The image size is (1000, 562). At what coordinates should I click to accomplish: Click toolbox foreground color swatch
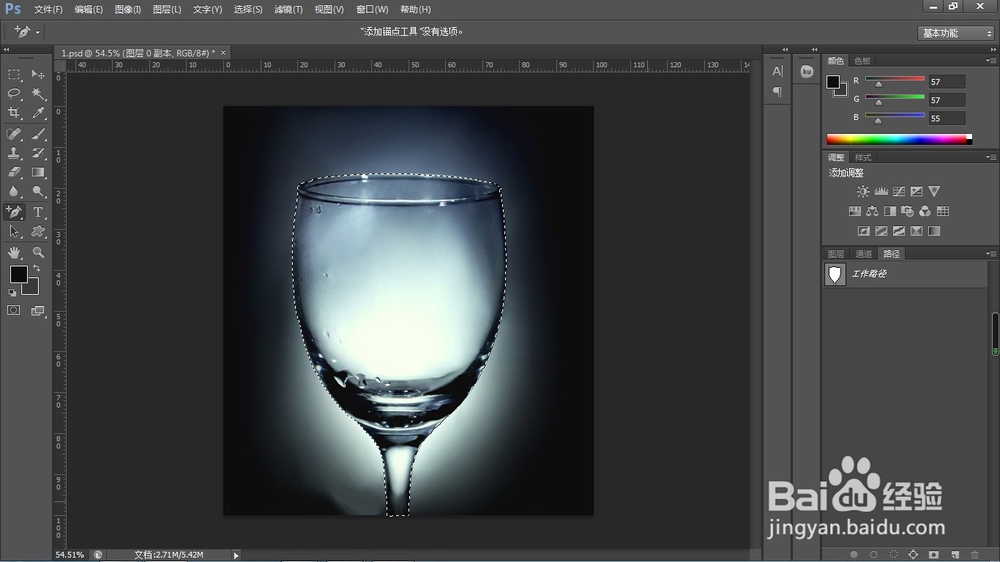[18, 274]
